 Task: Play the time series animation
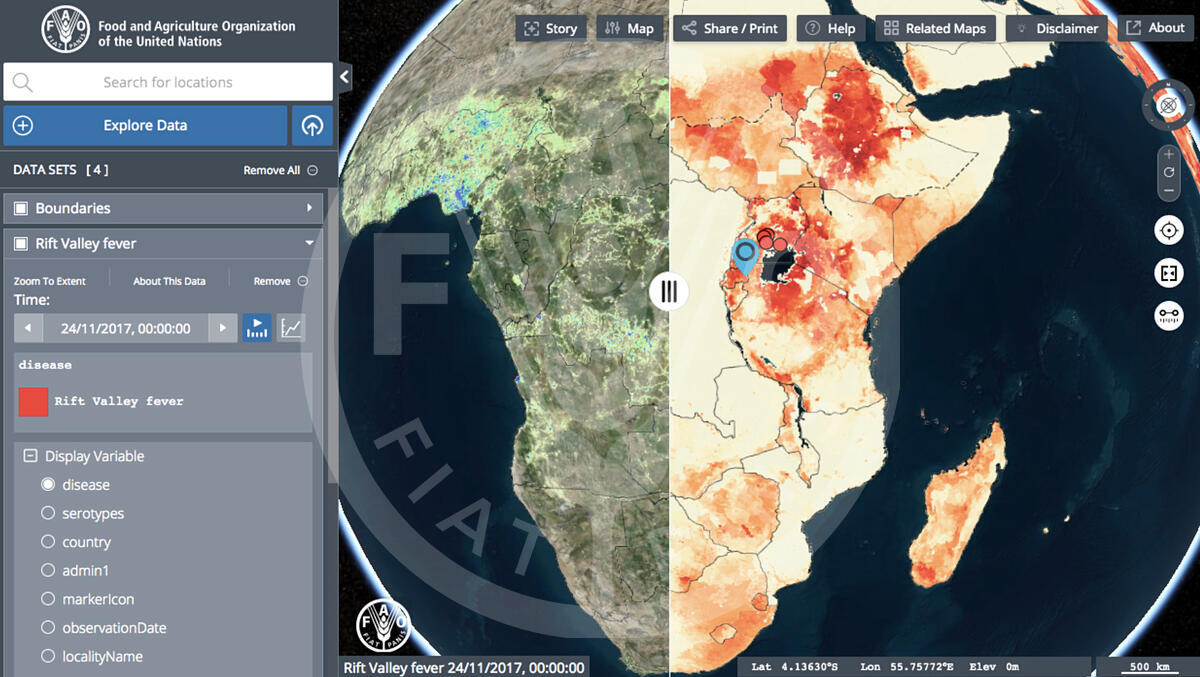tap(257, 328)
